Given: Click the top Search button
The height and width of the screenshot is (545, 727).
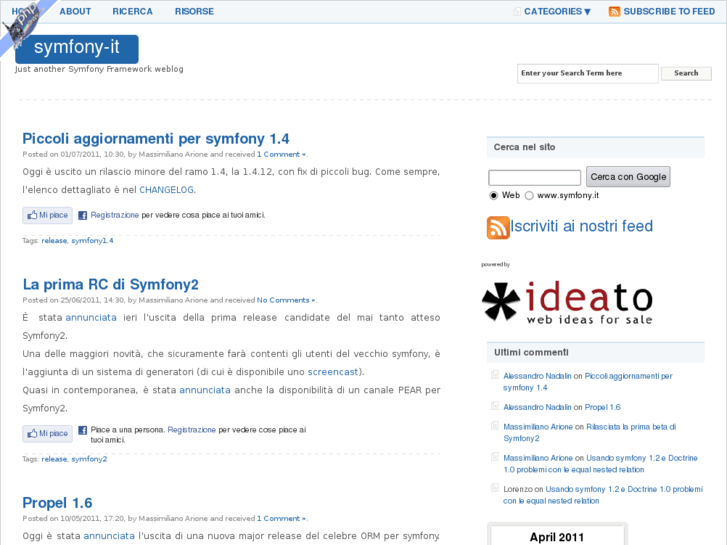Looking at the screenshot, I should (686, 73).
